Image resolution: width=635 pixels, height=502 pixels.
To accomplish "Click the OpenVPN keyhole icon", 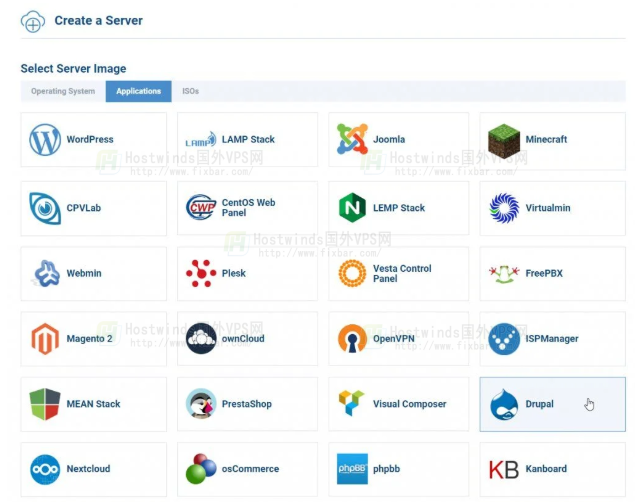I will pyautogui.click(x=352, y=338).
